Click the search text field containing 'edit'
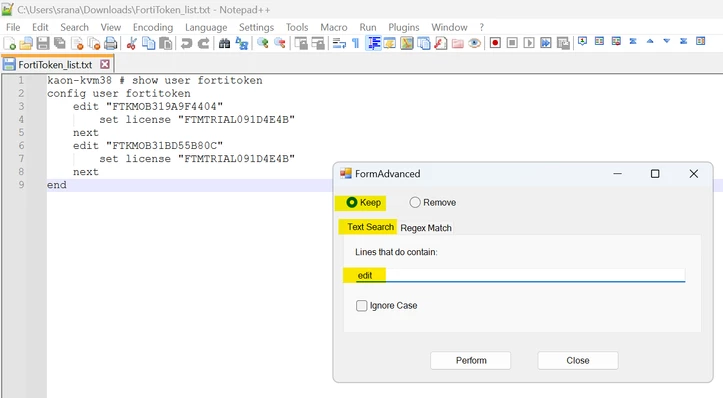Image resolution: width=723 pixels, height=398 pixels. [520, 275]
